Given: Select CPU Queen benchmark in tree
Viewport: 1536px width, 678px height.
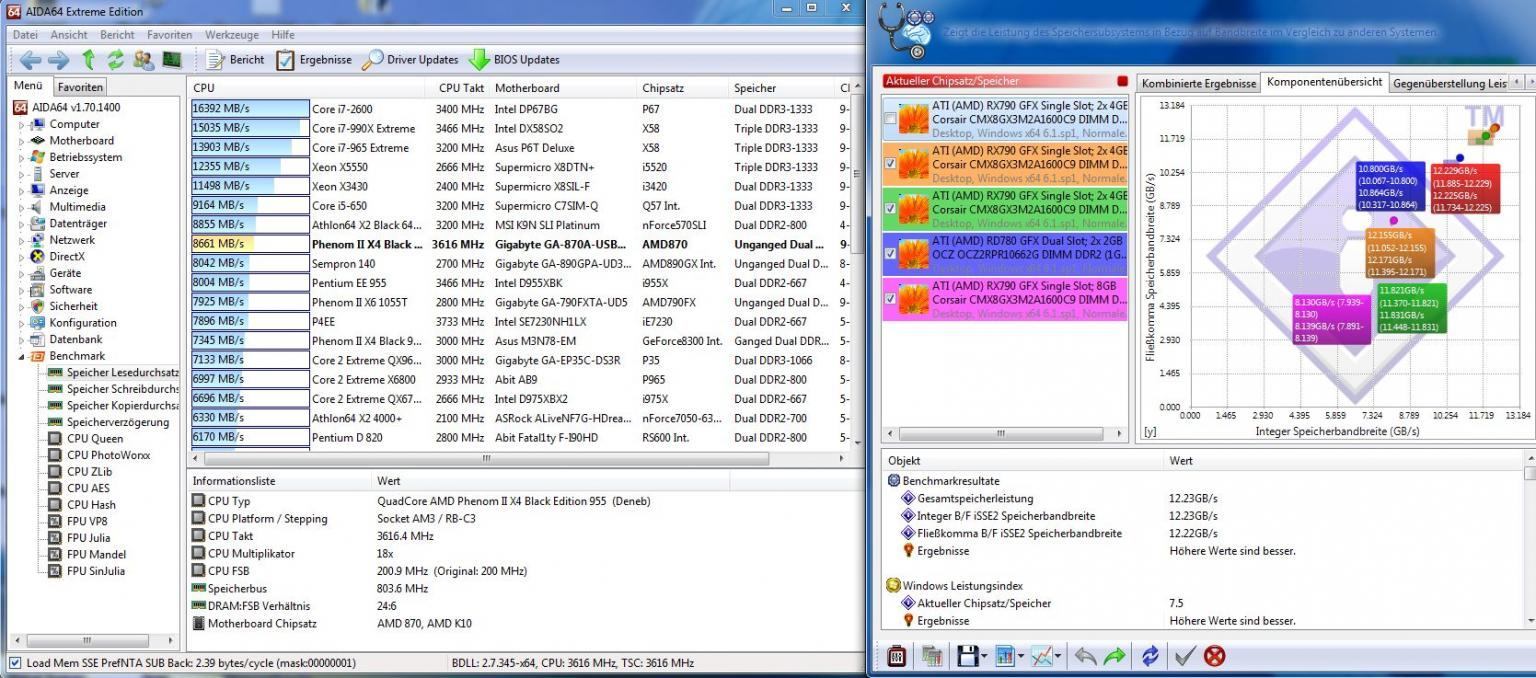Looking at the screenshot, I should (x=94, y=438).
